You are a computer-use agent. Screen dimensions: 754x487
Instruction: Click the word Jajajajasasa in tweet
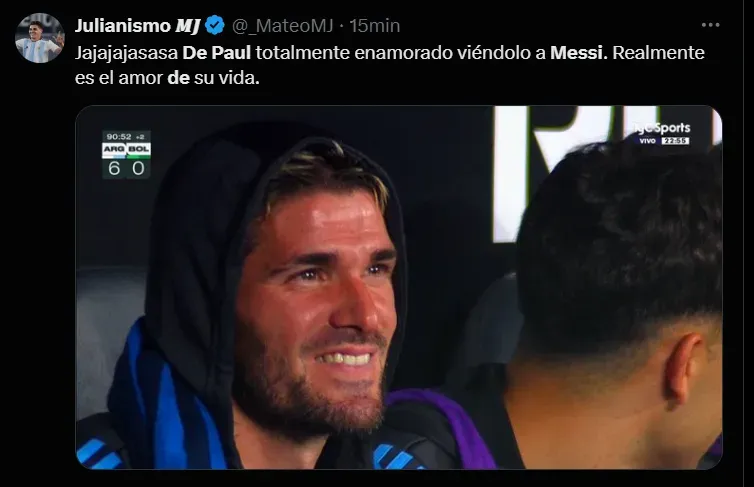coord(126,52)
